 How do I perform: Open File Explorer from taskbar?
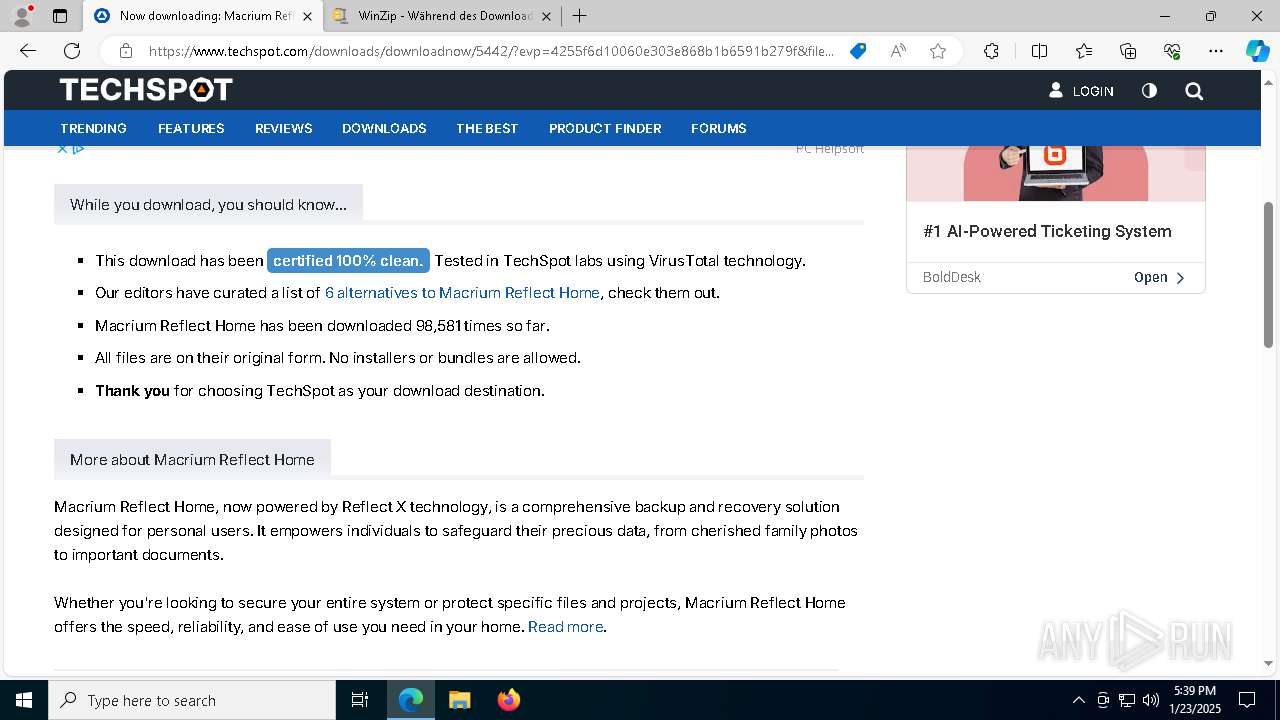tap(459, 700)
